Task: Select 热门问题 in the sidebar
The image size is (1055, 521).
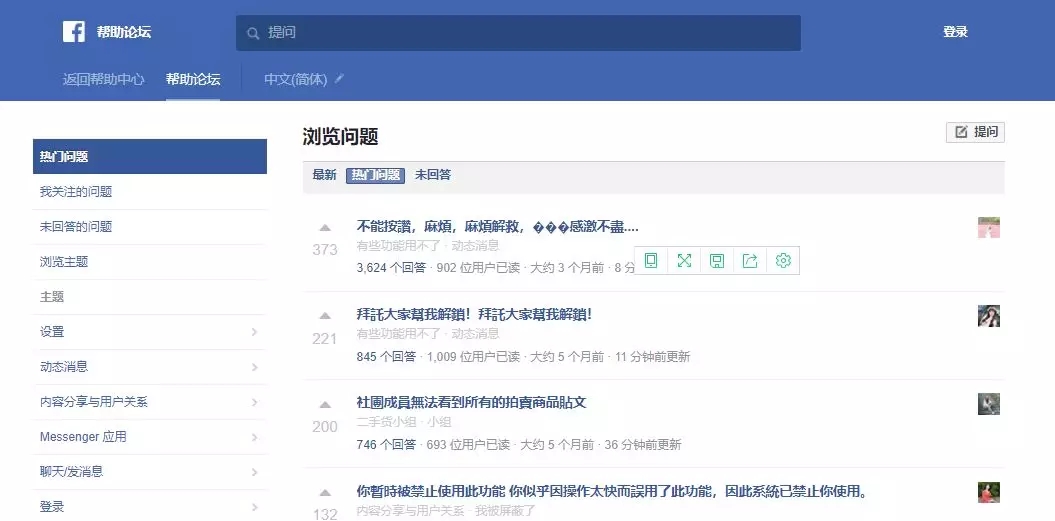Action: [150, 156]
